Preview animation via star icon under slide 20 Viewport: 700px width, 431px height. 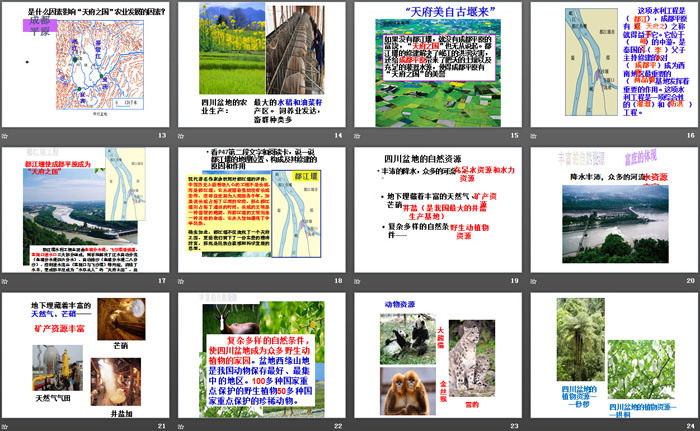pyautogui.click(x=533, y=281)
